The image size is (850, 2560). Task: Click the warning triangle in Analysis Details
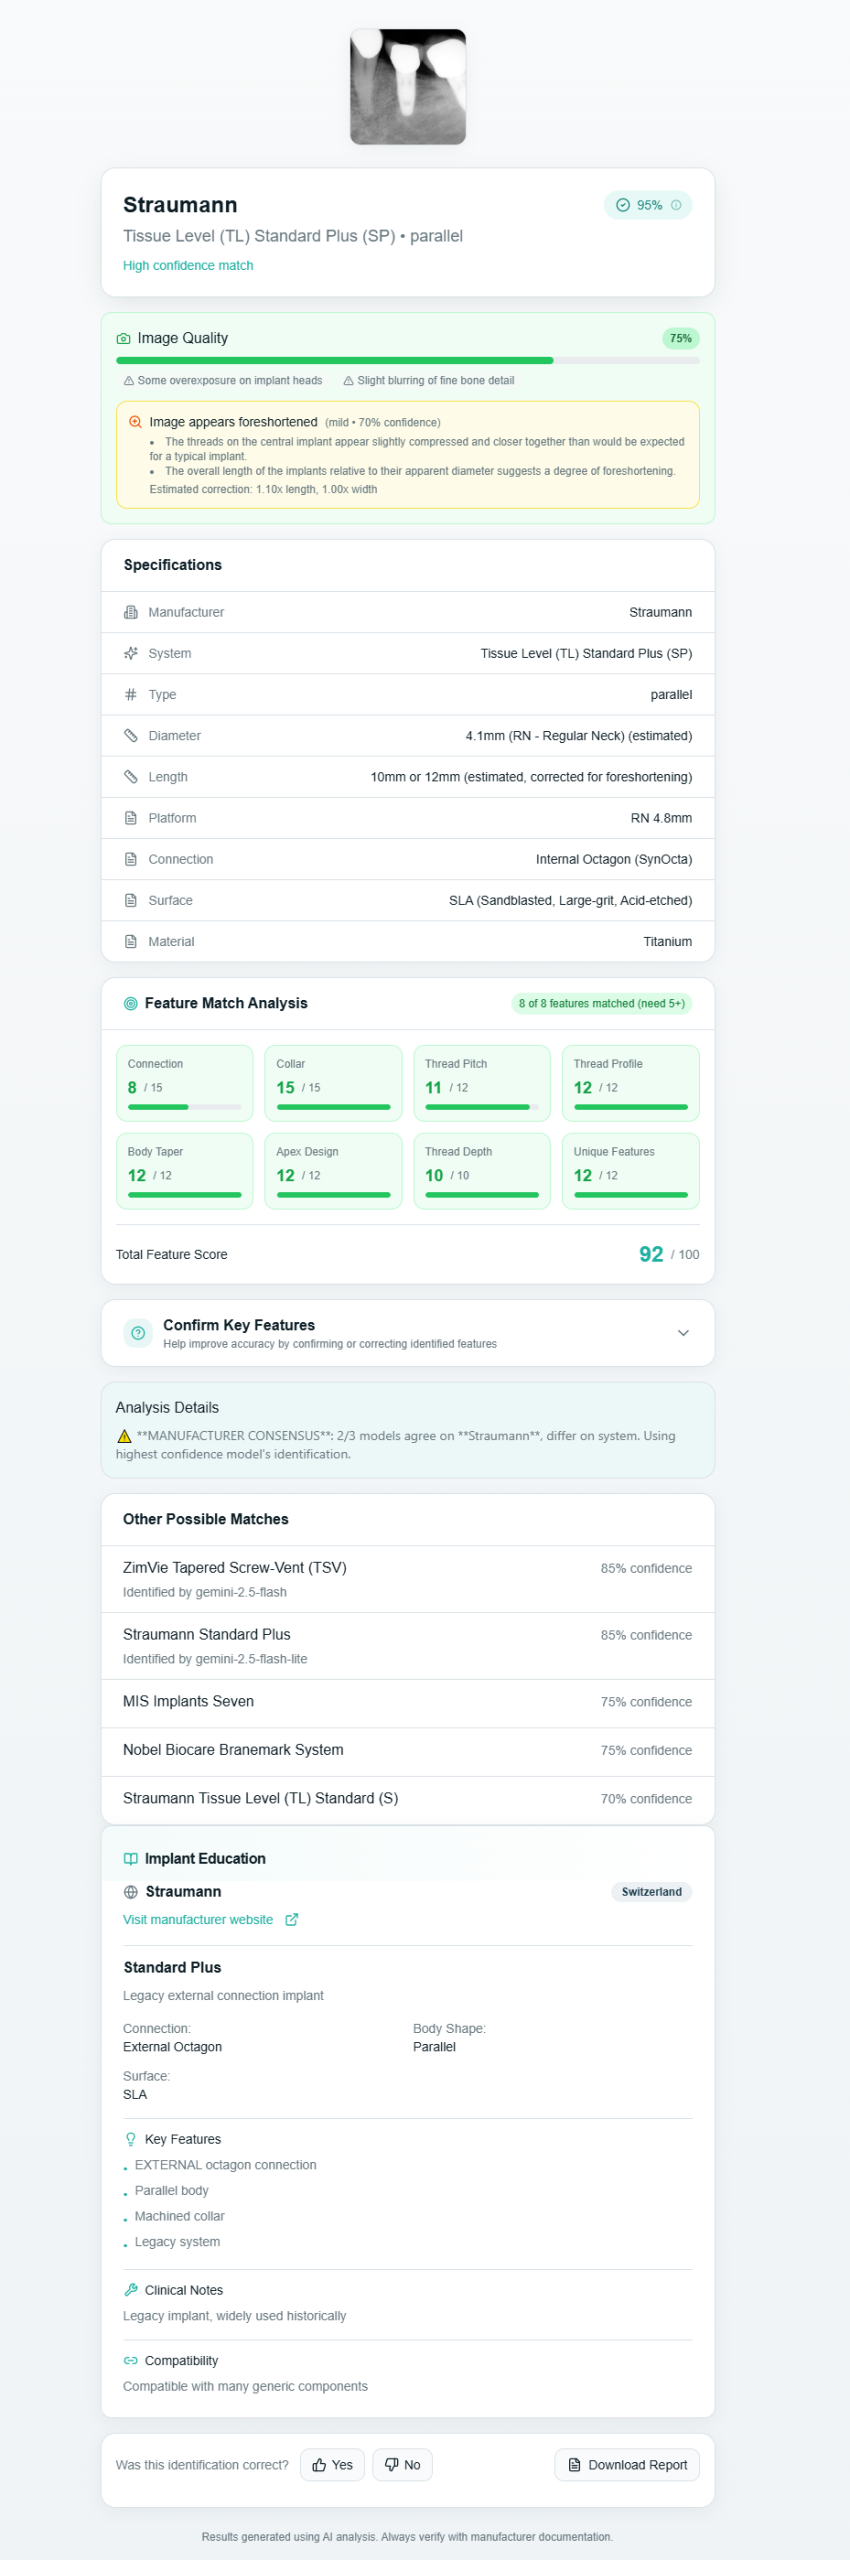(124, 1436)
